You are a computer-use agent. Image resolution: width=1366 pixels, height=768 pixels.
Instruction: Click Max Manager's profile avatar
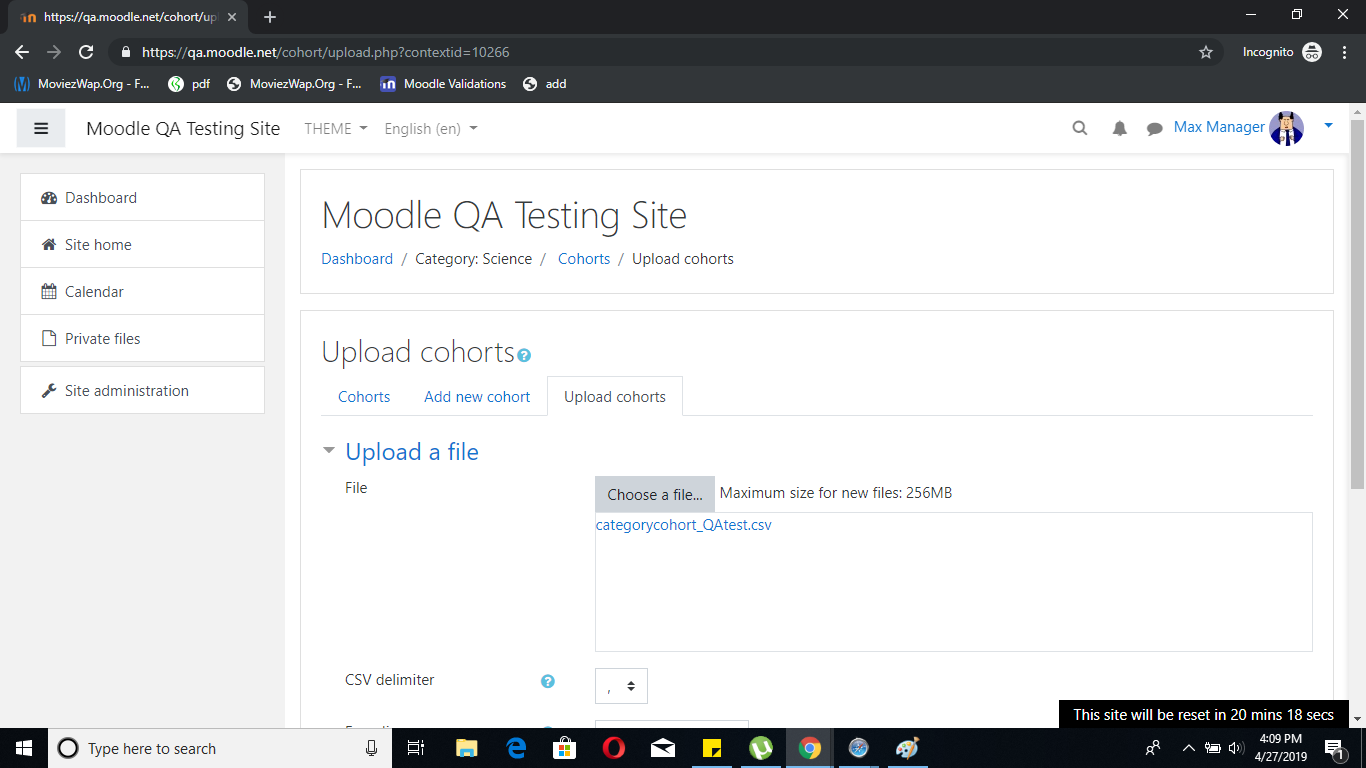(1287, 128)
